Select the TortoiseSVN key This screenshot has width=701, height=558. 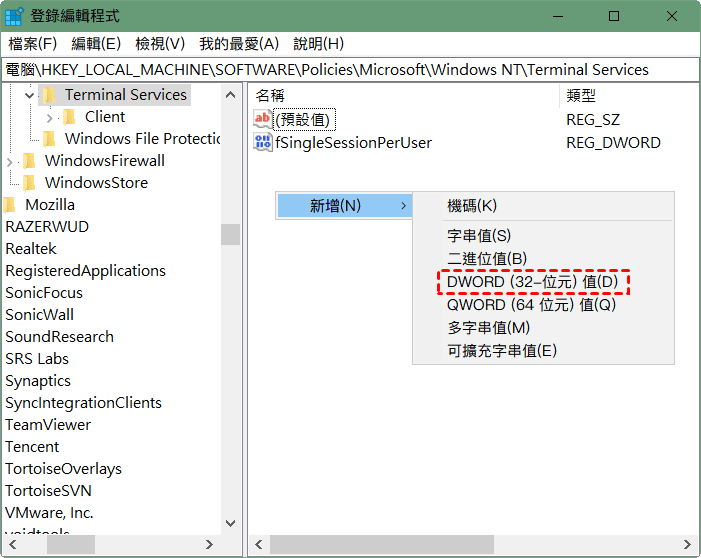[48, 491]
